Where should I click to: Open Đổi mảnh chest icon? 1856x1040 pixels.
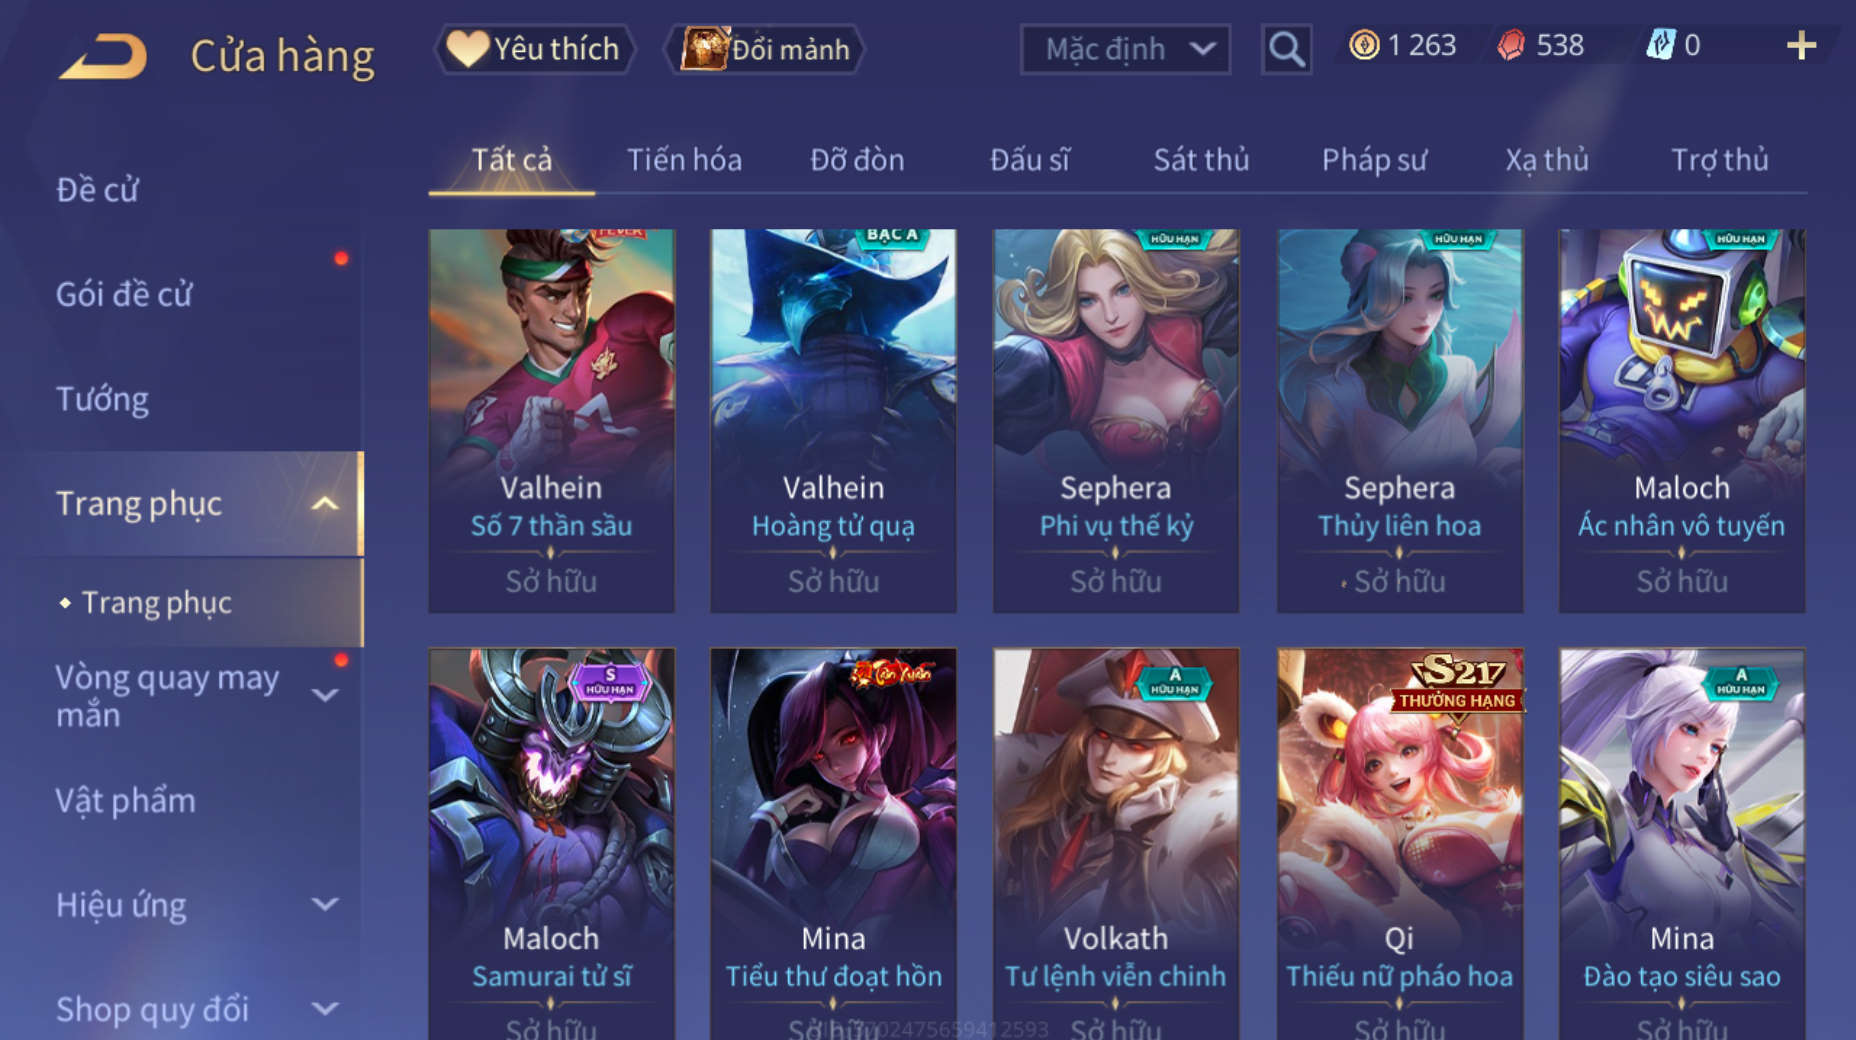704,48
